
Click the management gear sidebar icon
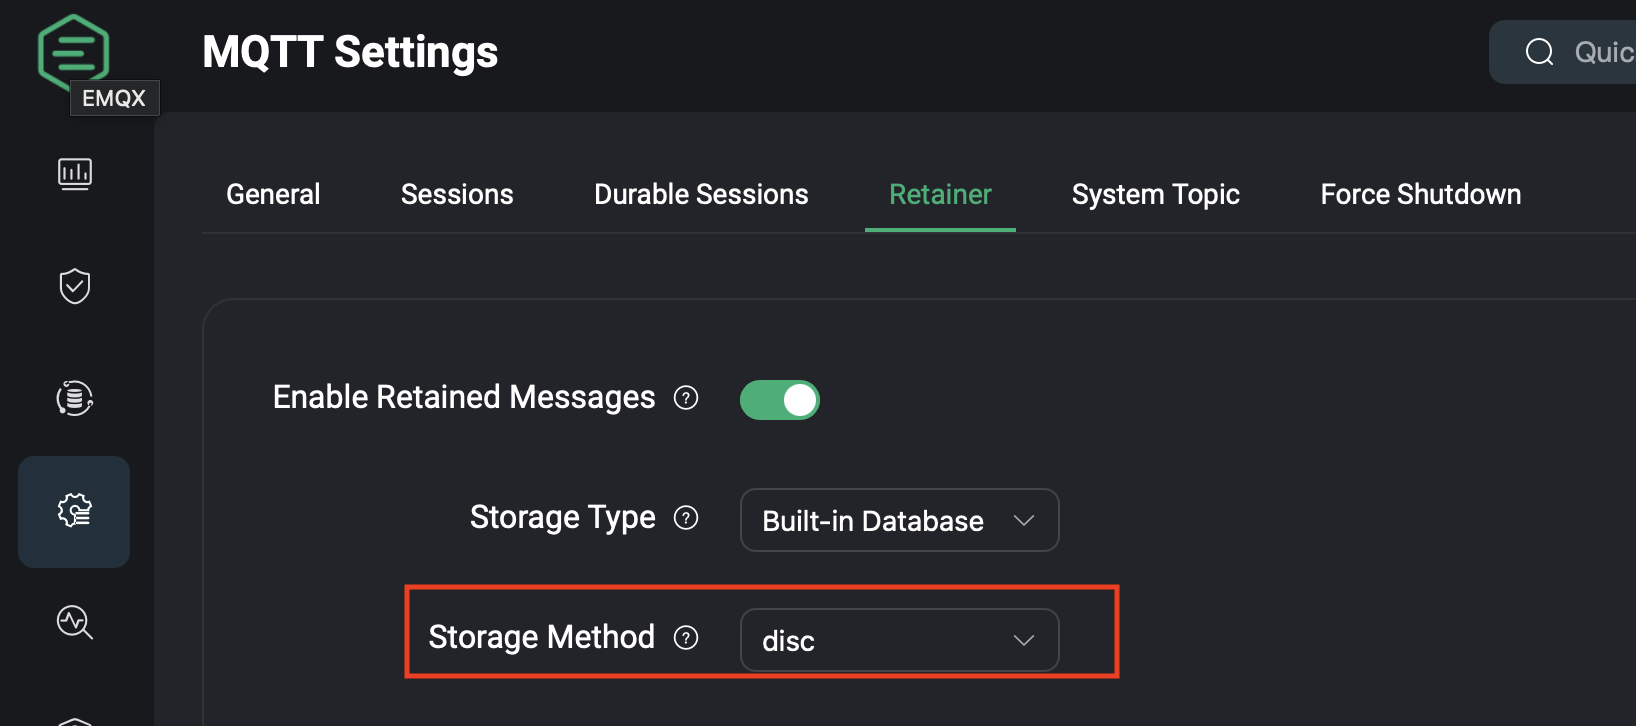pos(75,511)
